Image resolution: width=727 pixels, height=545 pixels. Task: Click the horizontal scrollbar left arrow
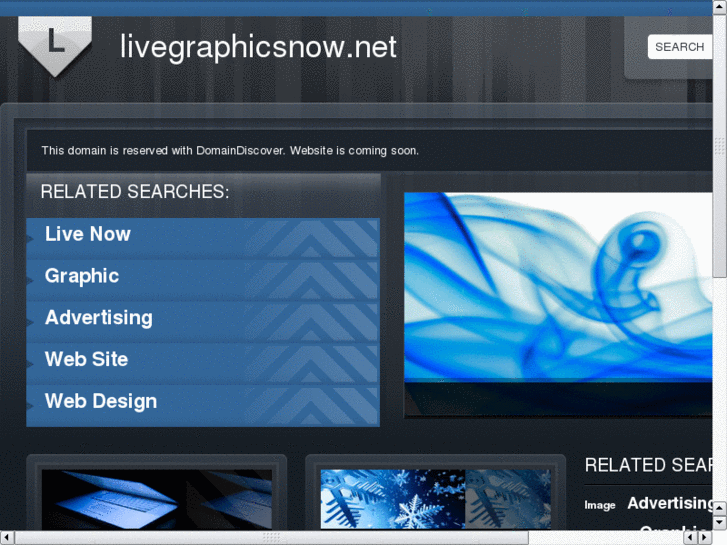(x=6, y=538)
